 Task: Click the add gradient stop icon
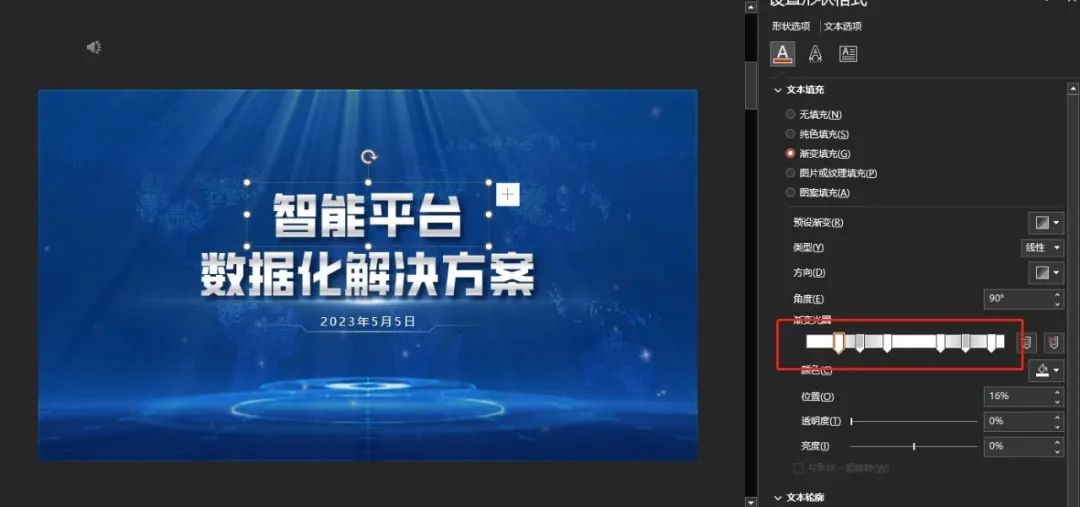(1026, 342)
